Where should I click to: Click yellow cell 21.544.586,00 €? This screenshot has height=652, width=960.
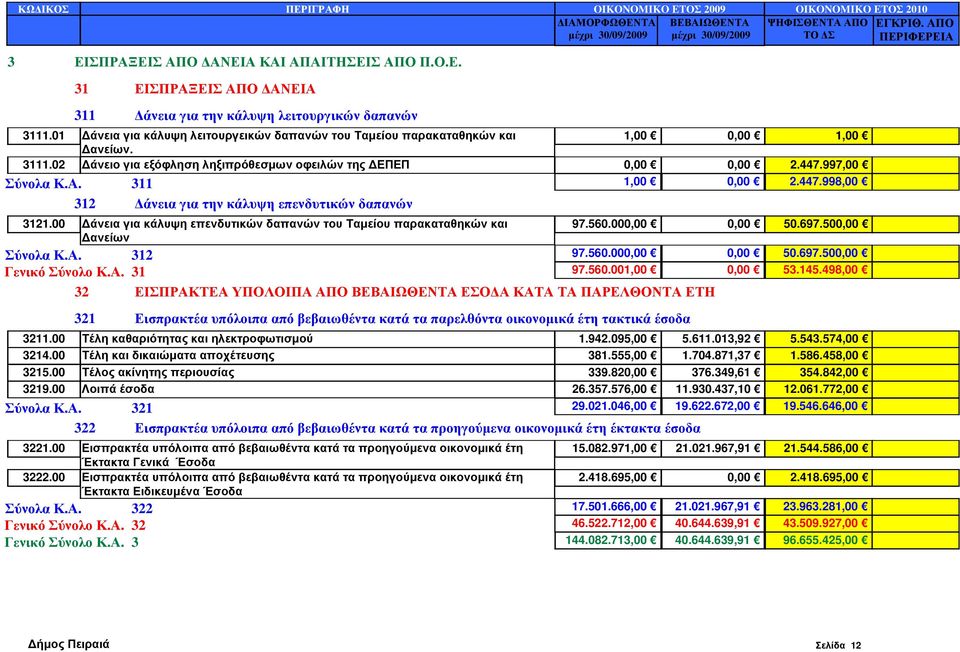[x=819, y=449]
